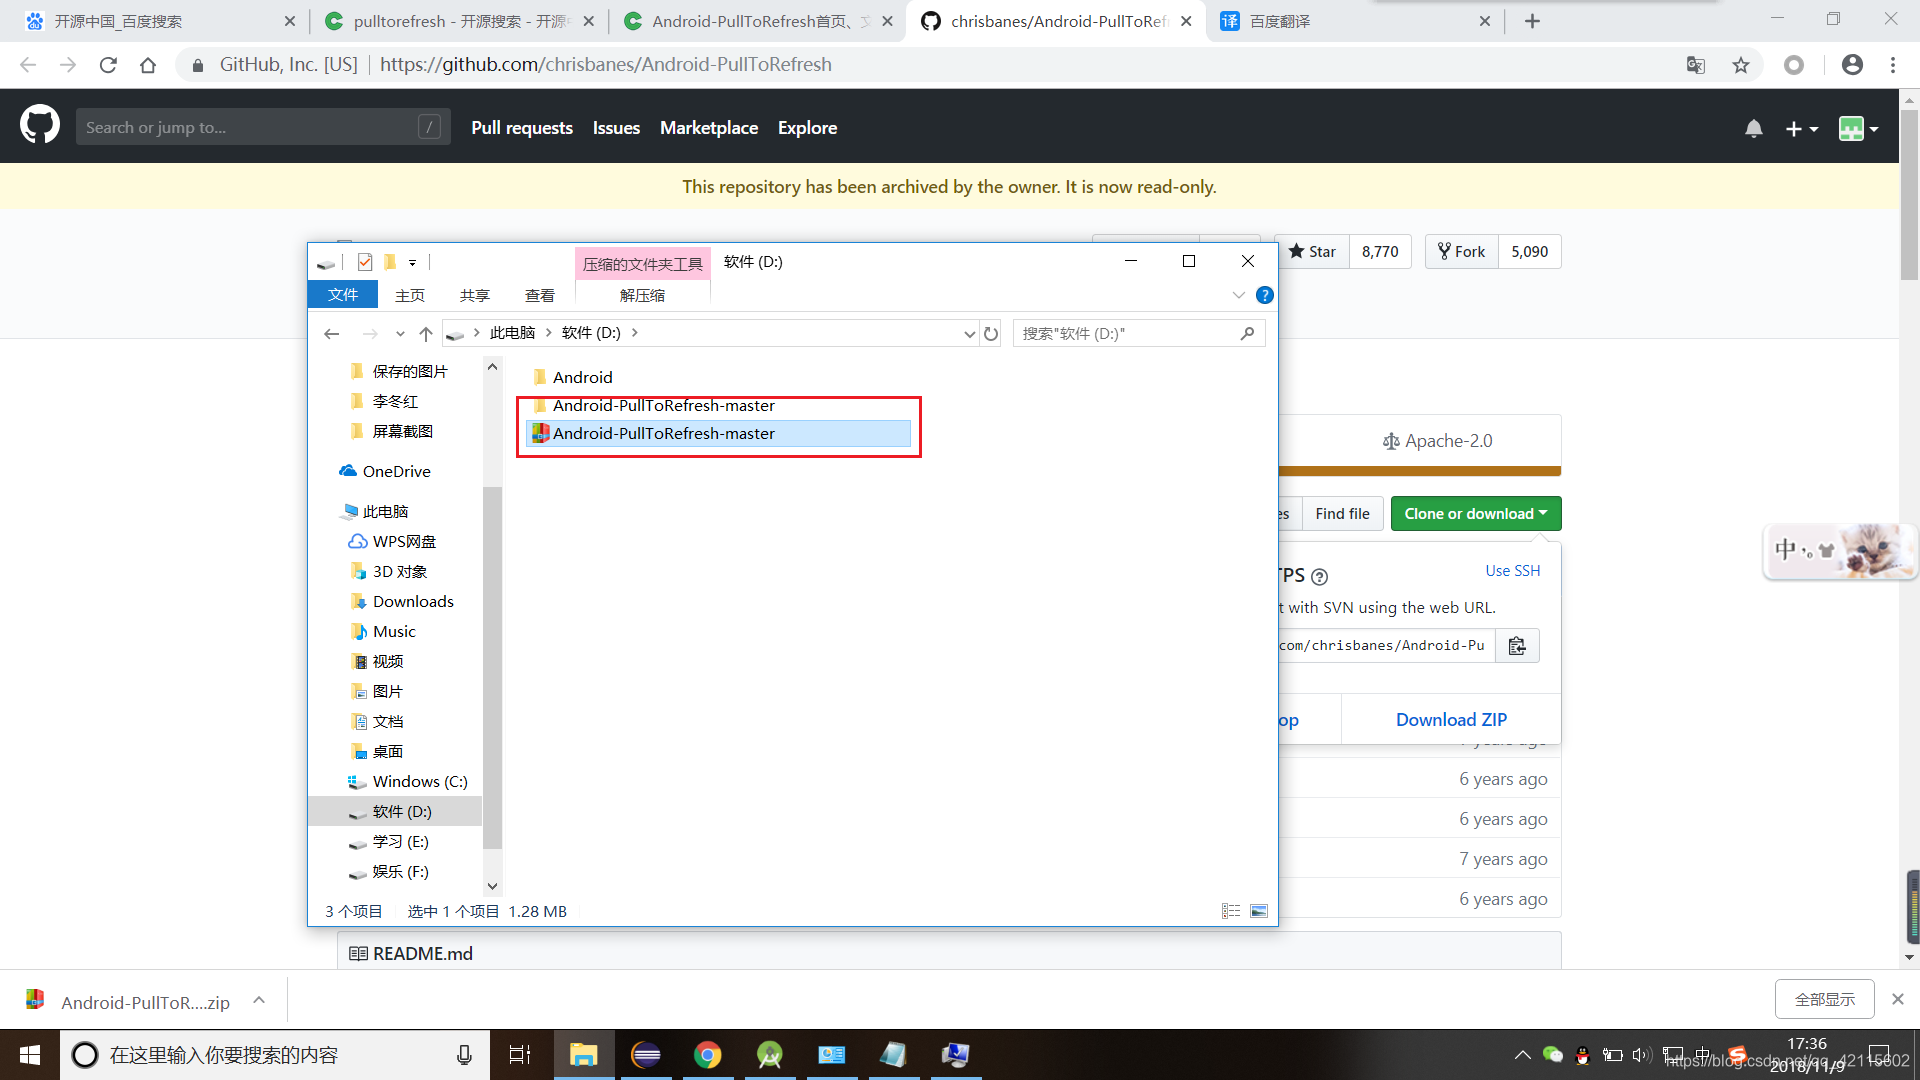Select Android-PullToRefresh-master zip archive

718,433
